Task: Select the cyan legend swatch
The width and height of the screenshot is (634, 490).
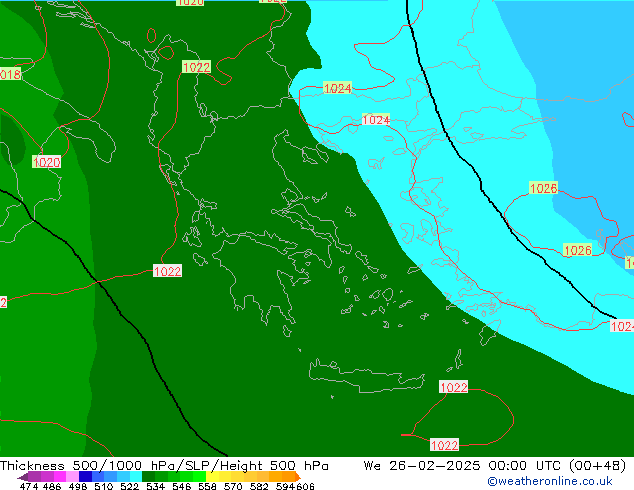Action: (136, 476)
